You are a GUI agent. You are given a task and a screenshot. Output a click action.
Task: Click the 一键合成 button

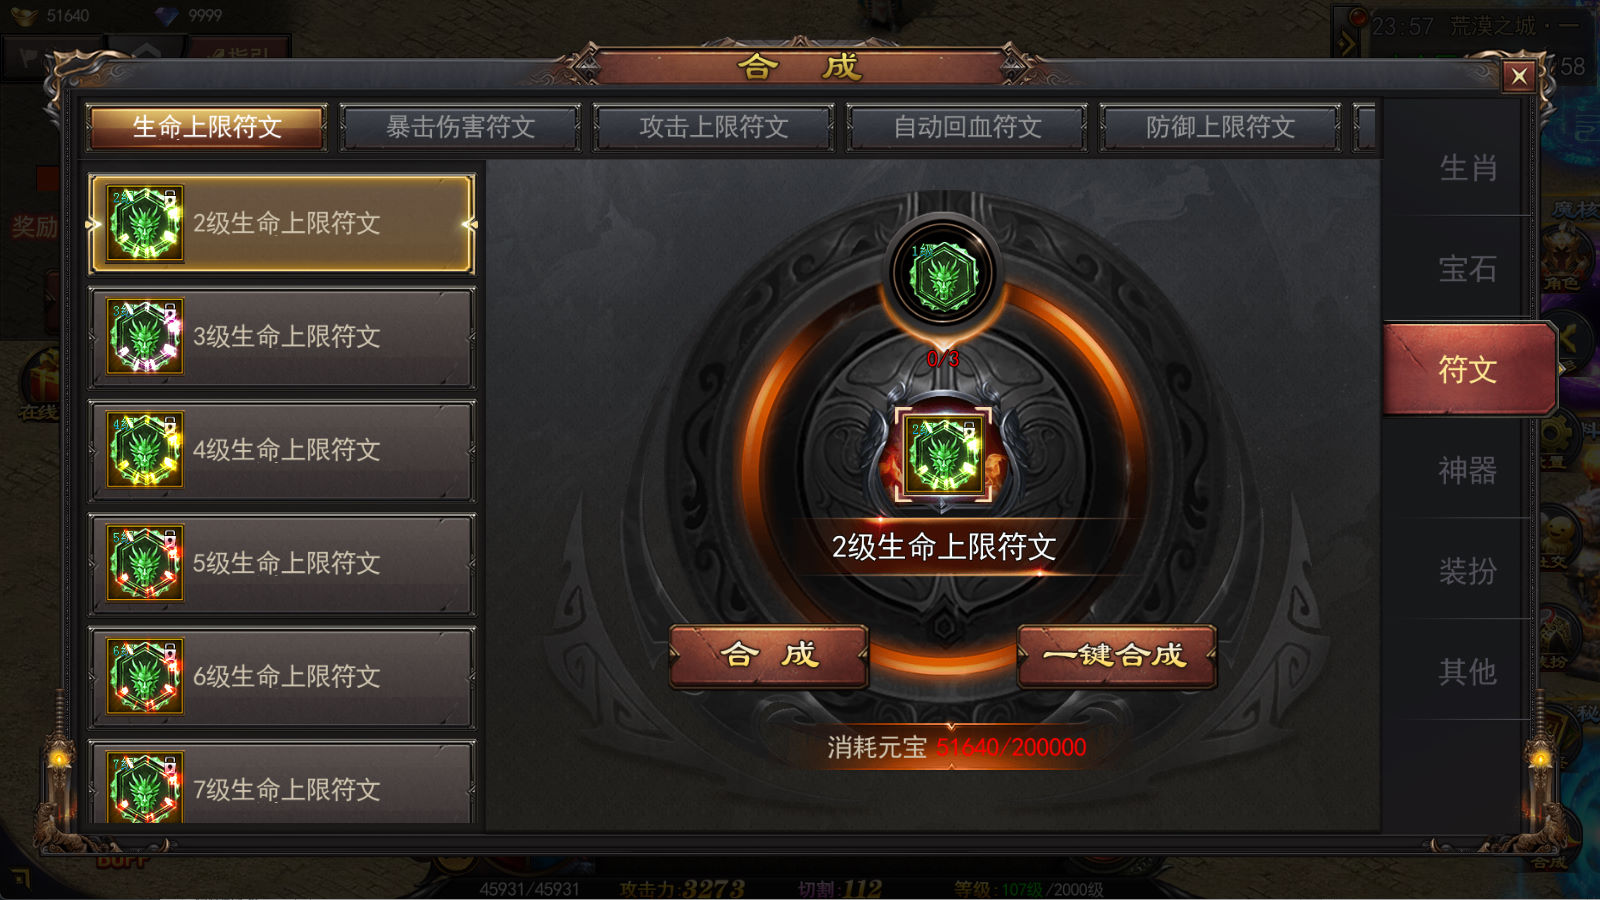point(1116,656)
